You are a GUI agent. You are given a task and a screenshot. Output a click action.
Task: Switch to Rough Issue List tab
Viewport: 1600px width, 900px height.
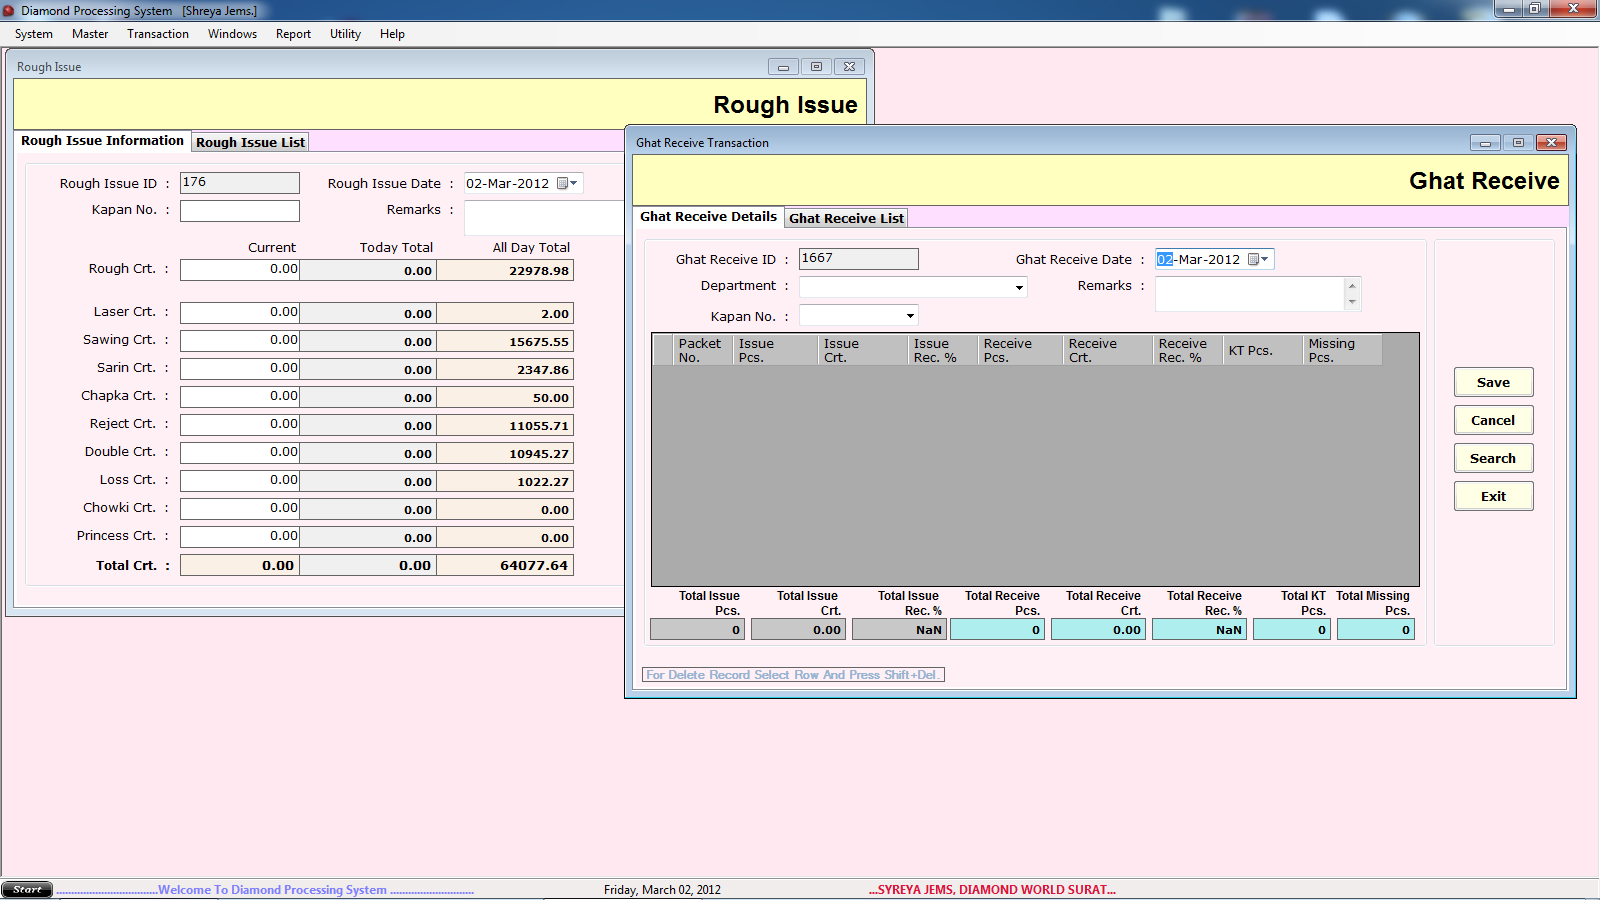[x=250, y=142]
